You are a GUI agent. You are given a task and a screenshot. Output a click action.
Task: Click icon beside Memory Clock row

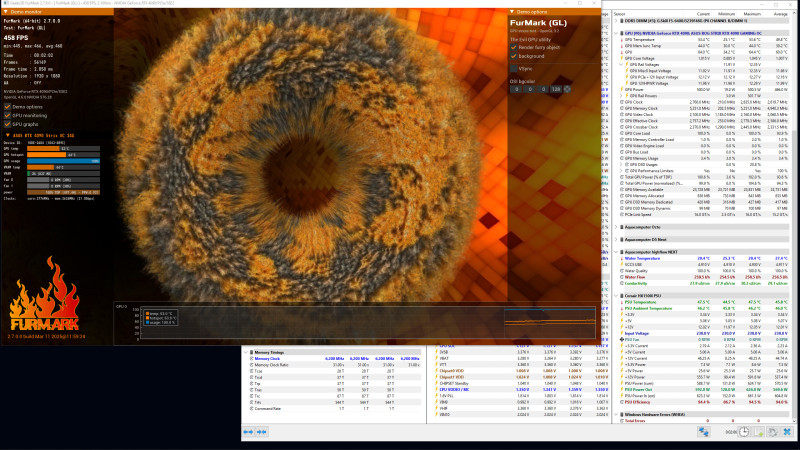pyautogui.click(x=252, y=359)
